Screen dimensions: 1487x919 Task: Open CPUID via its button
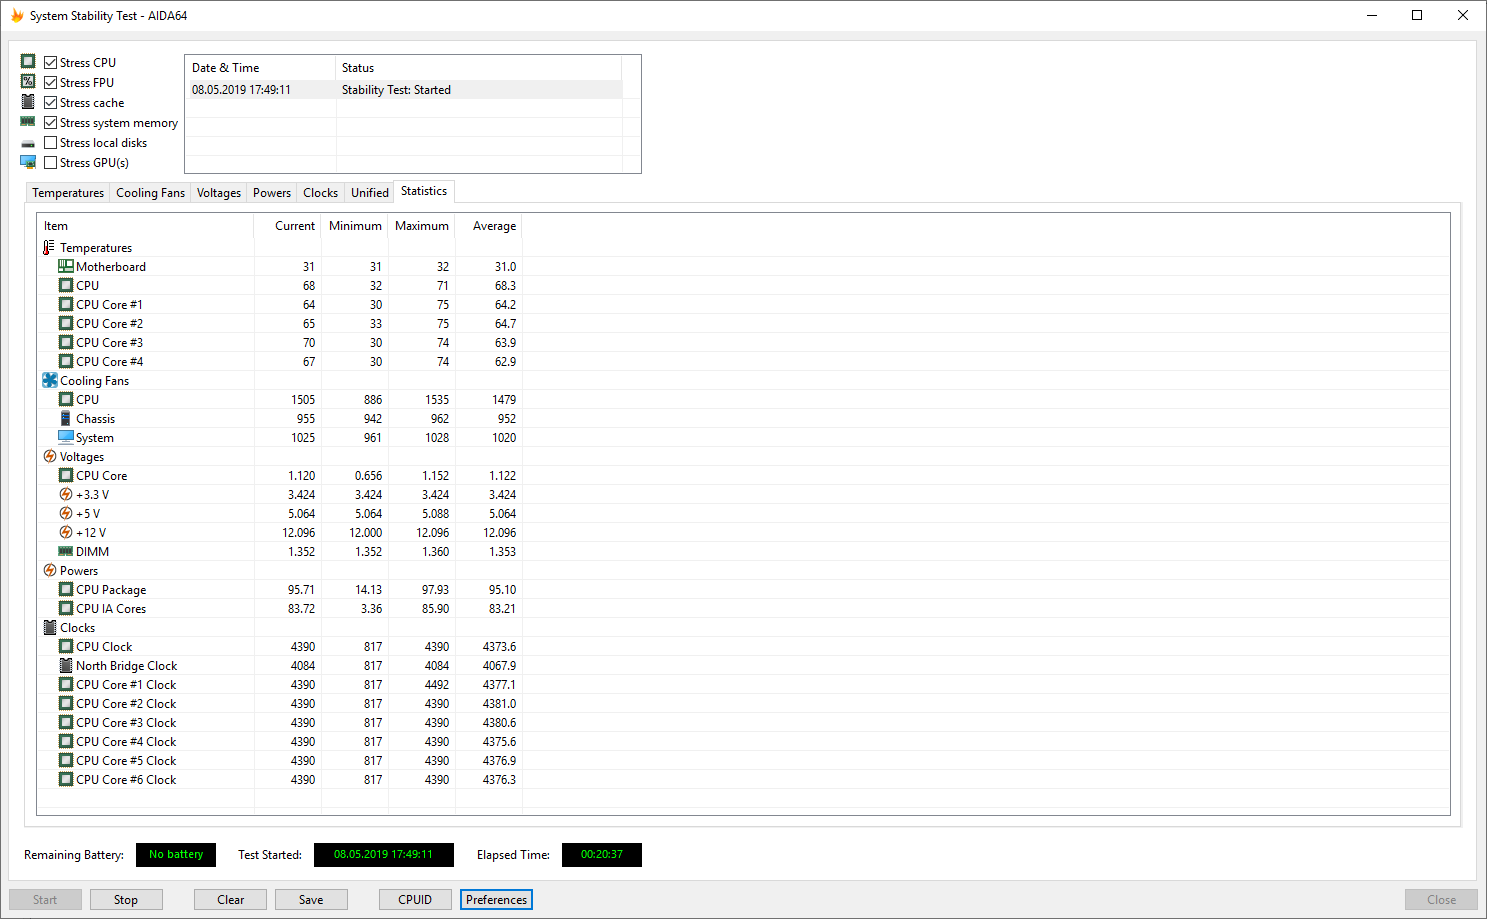(415, 900)
